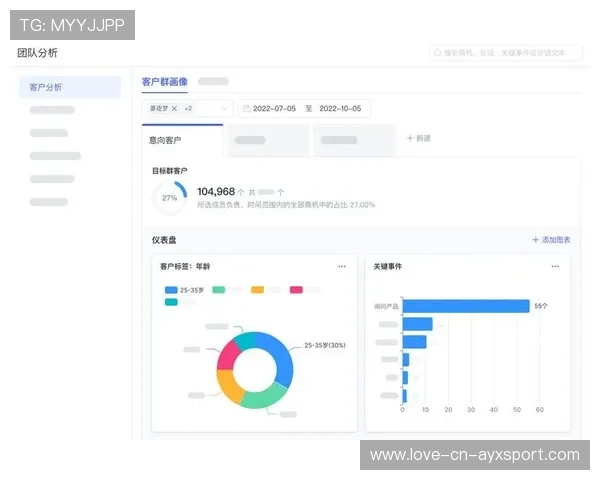Toggle the green legend swatch
Image resolution: width=600 pixels, height=480 pixels.
(218, 290)
